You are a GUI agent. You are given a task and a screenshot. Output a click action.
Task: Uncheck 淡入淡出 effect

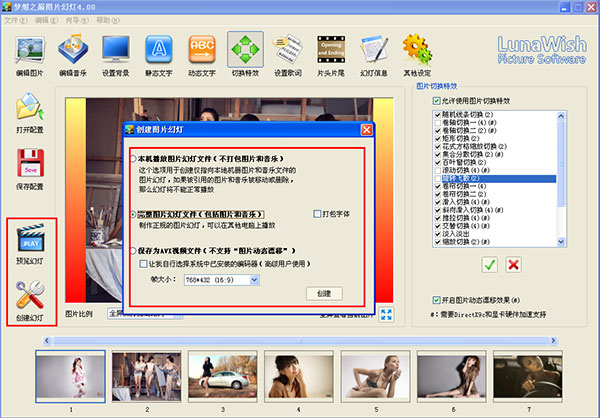(438, 234)
